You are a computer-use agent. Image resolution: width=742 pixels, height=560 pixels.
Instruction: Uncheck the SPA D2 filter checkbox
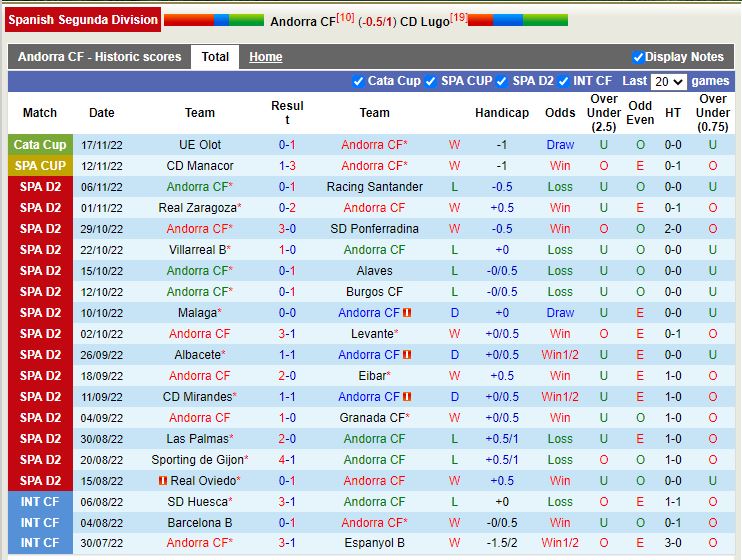click(502, 81)
